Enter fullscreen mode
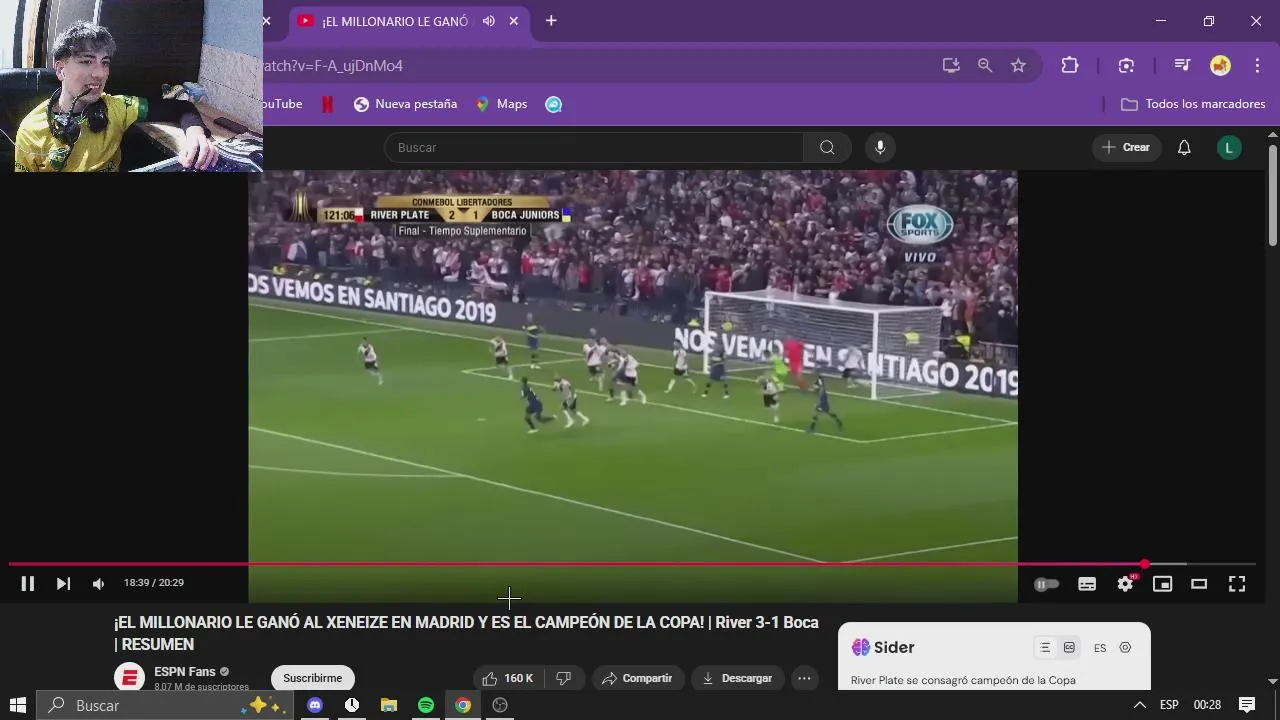 click(1237, 584)
